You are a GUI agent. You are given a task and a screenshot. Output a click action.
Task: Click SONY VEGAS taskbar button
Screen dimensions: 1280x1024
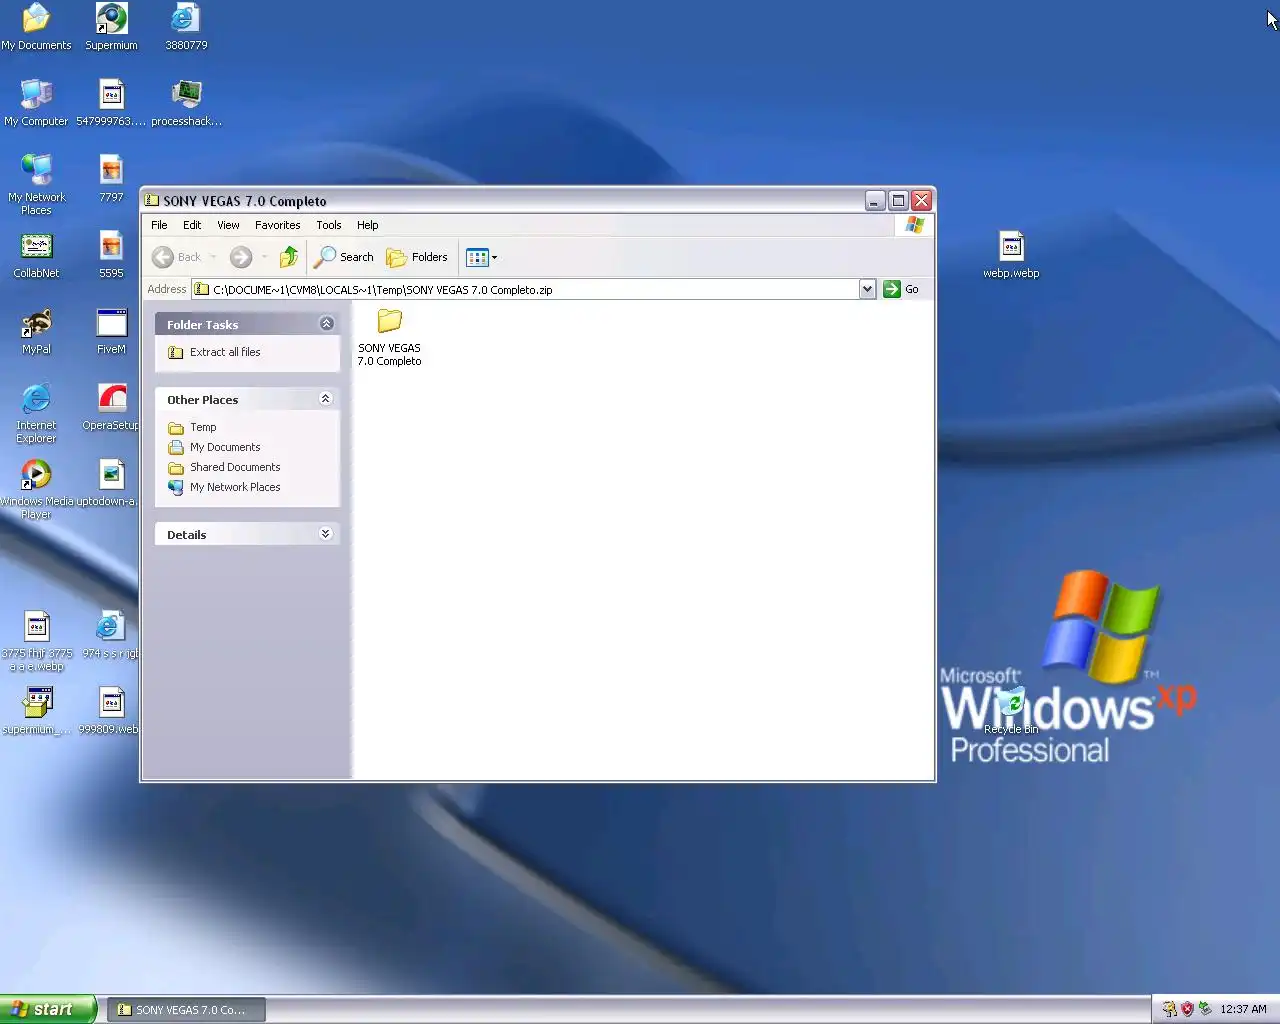point(186,1010)
